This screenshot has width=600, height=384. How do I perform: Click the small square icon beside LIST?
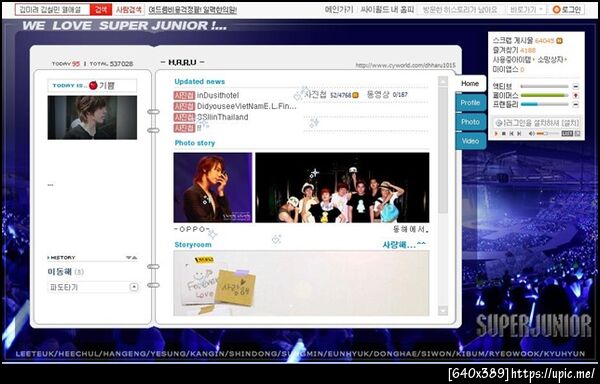pyautogui.click(x=577, y=133)
